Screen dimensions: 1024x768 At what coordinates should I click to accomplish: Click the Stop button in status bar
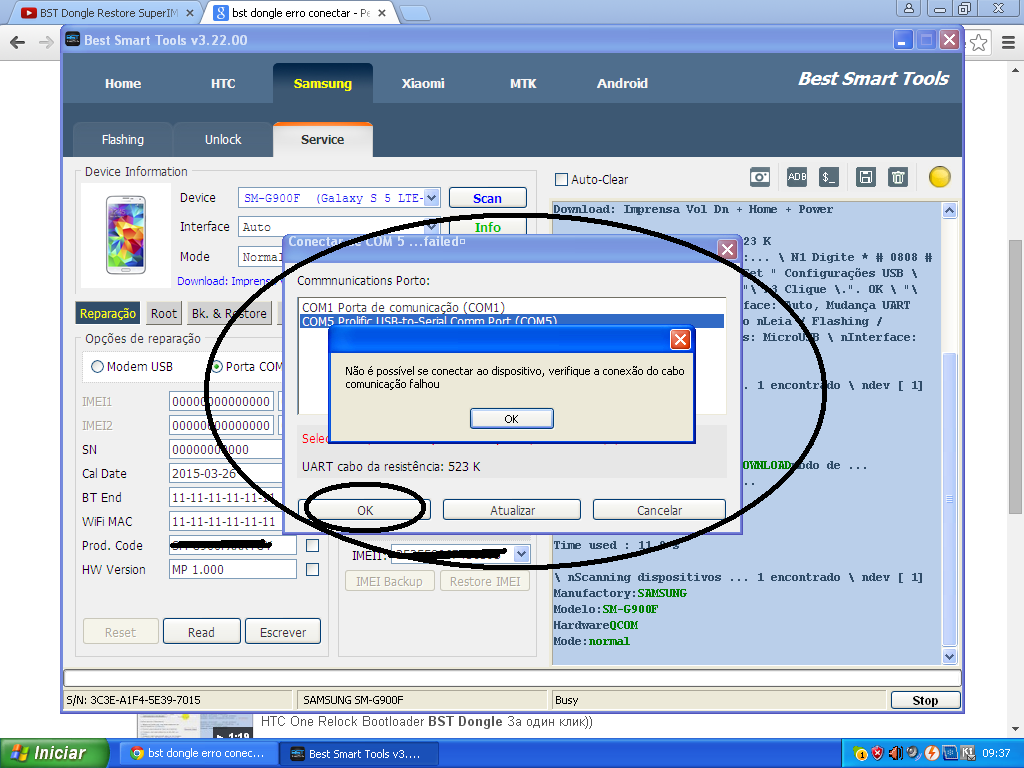click(925, 700)
